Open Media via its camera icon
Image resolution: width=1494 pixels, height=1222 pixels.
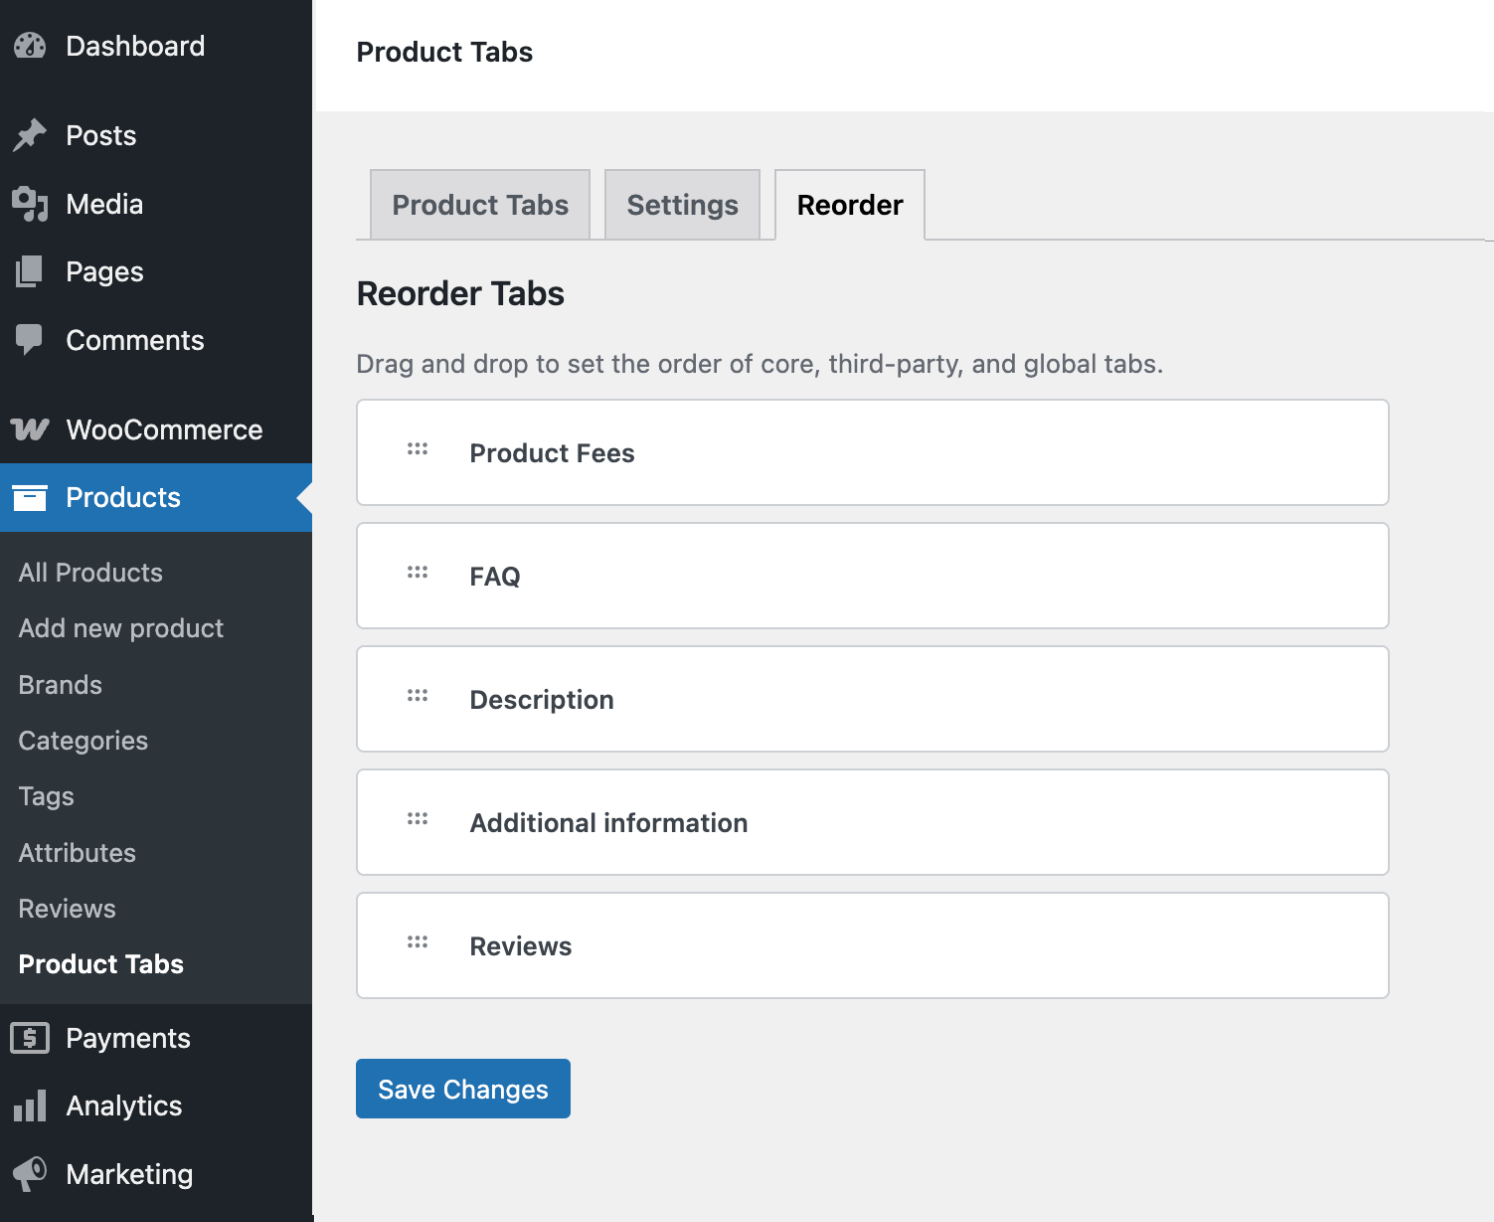[30, 203]
